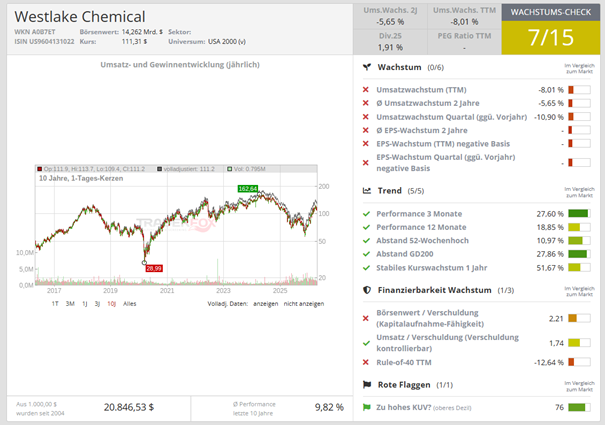Click red X next to Ø Umsatzwachstum 2 Jahre

[366, 103]
